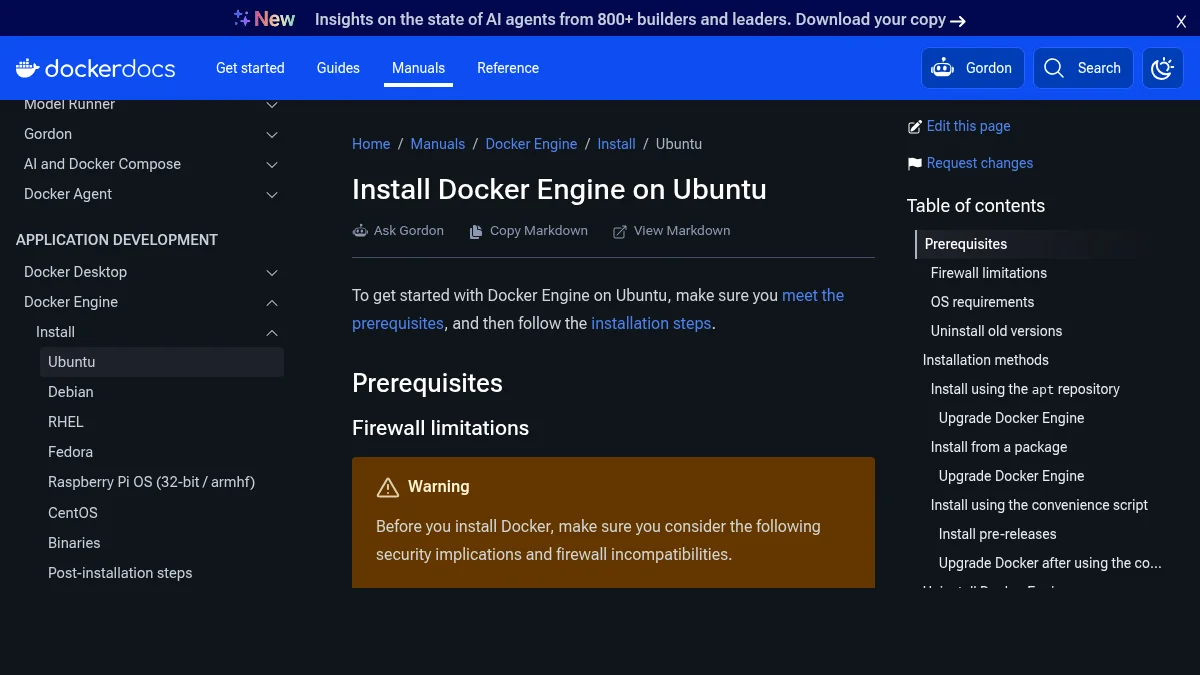Open the Guides tab

point(338,68)
